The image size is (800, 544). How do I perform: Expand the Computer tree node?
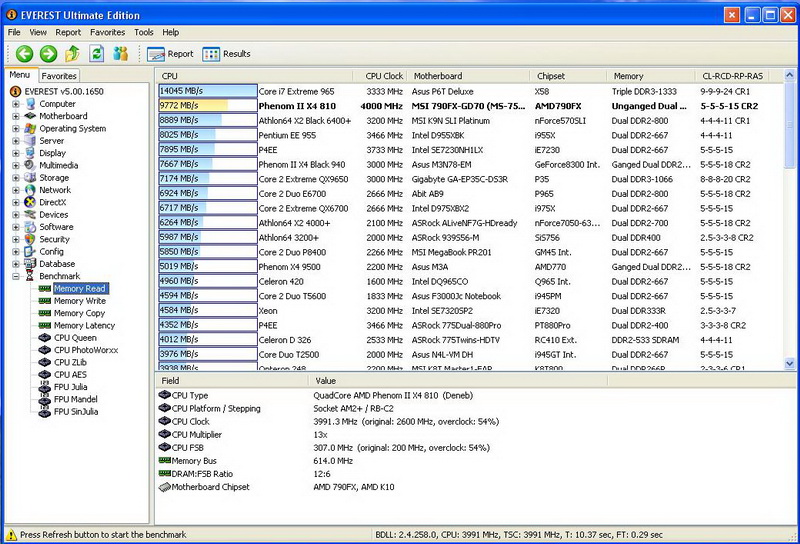16,104
